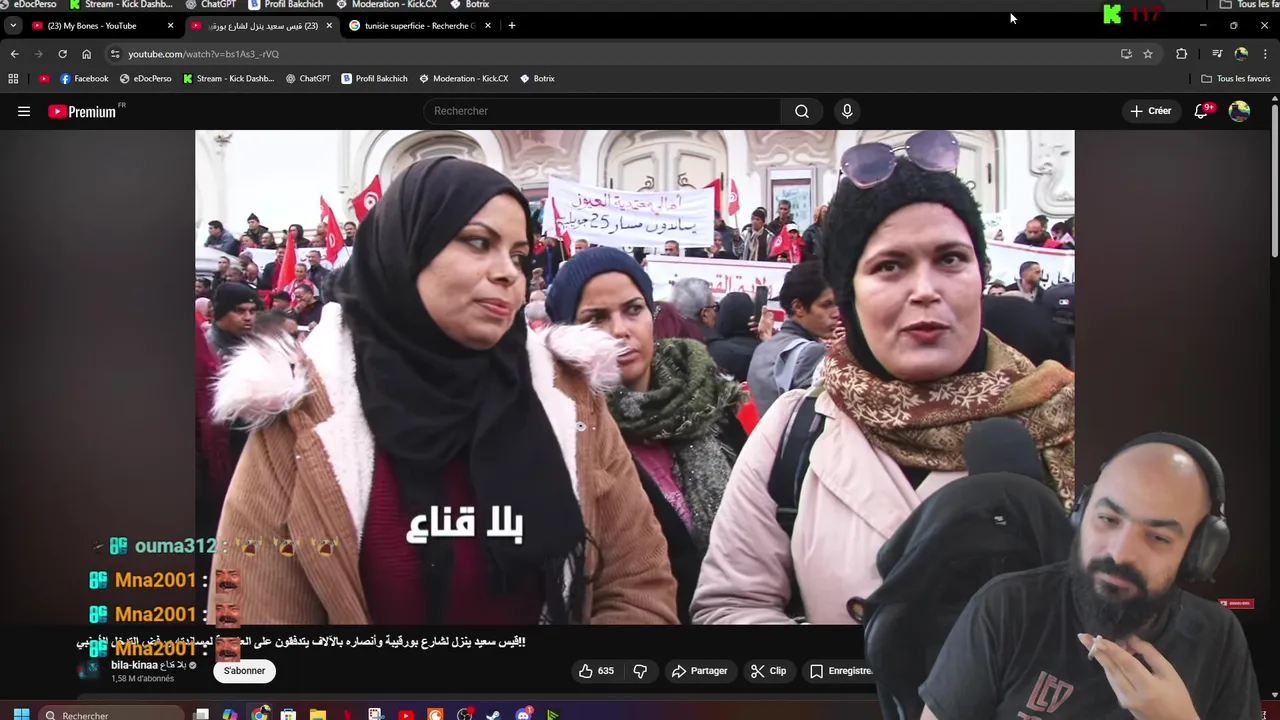Open Chrome media controls icon
The height and width of the screenshot is (720, 1280).
click(1217, 54)
